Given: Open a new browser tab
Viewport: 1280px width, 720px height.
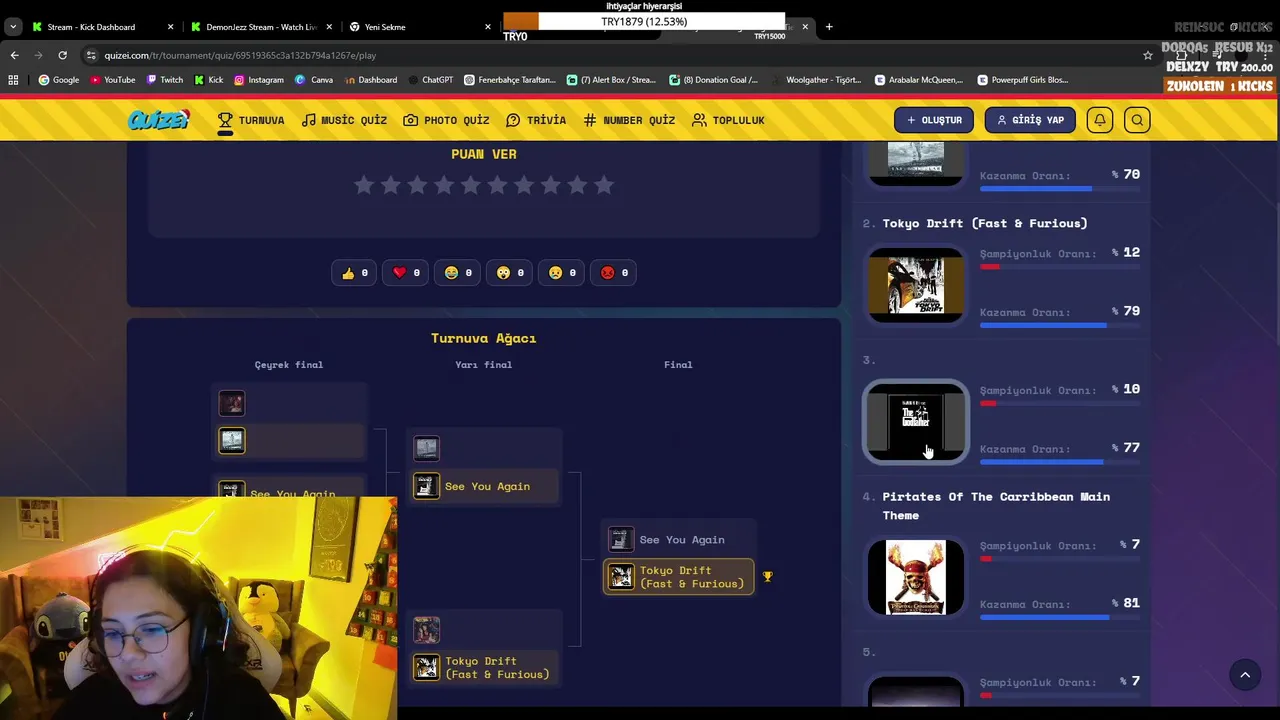Looking at the screenshot, I should click(x=829, y=27).
